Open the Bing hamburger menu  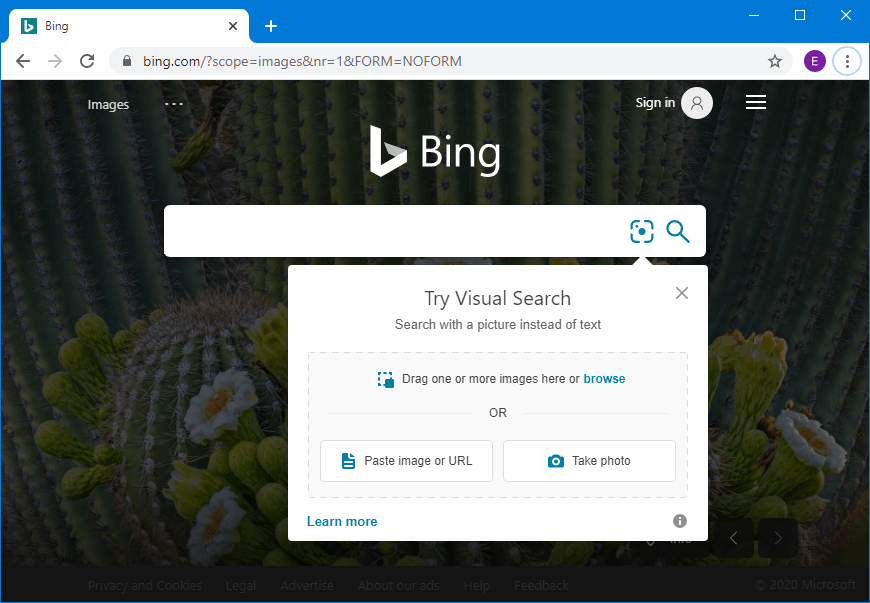click(756, 102)
